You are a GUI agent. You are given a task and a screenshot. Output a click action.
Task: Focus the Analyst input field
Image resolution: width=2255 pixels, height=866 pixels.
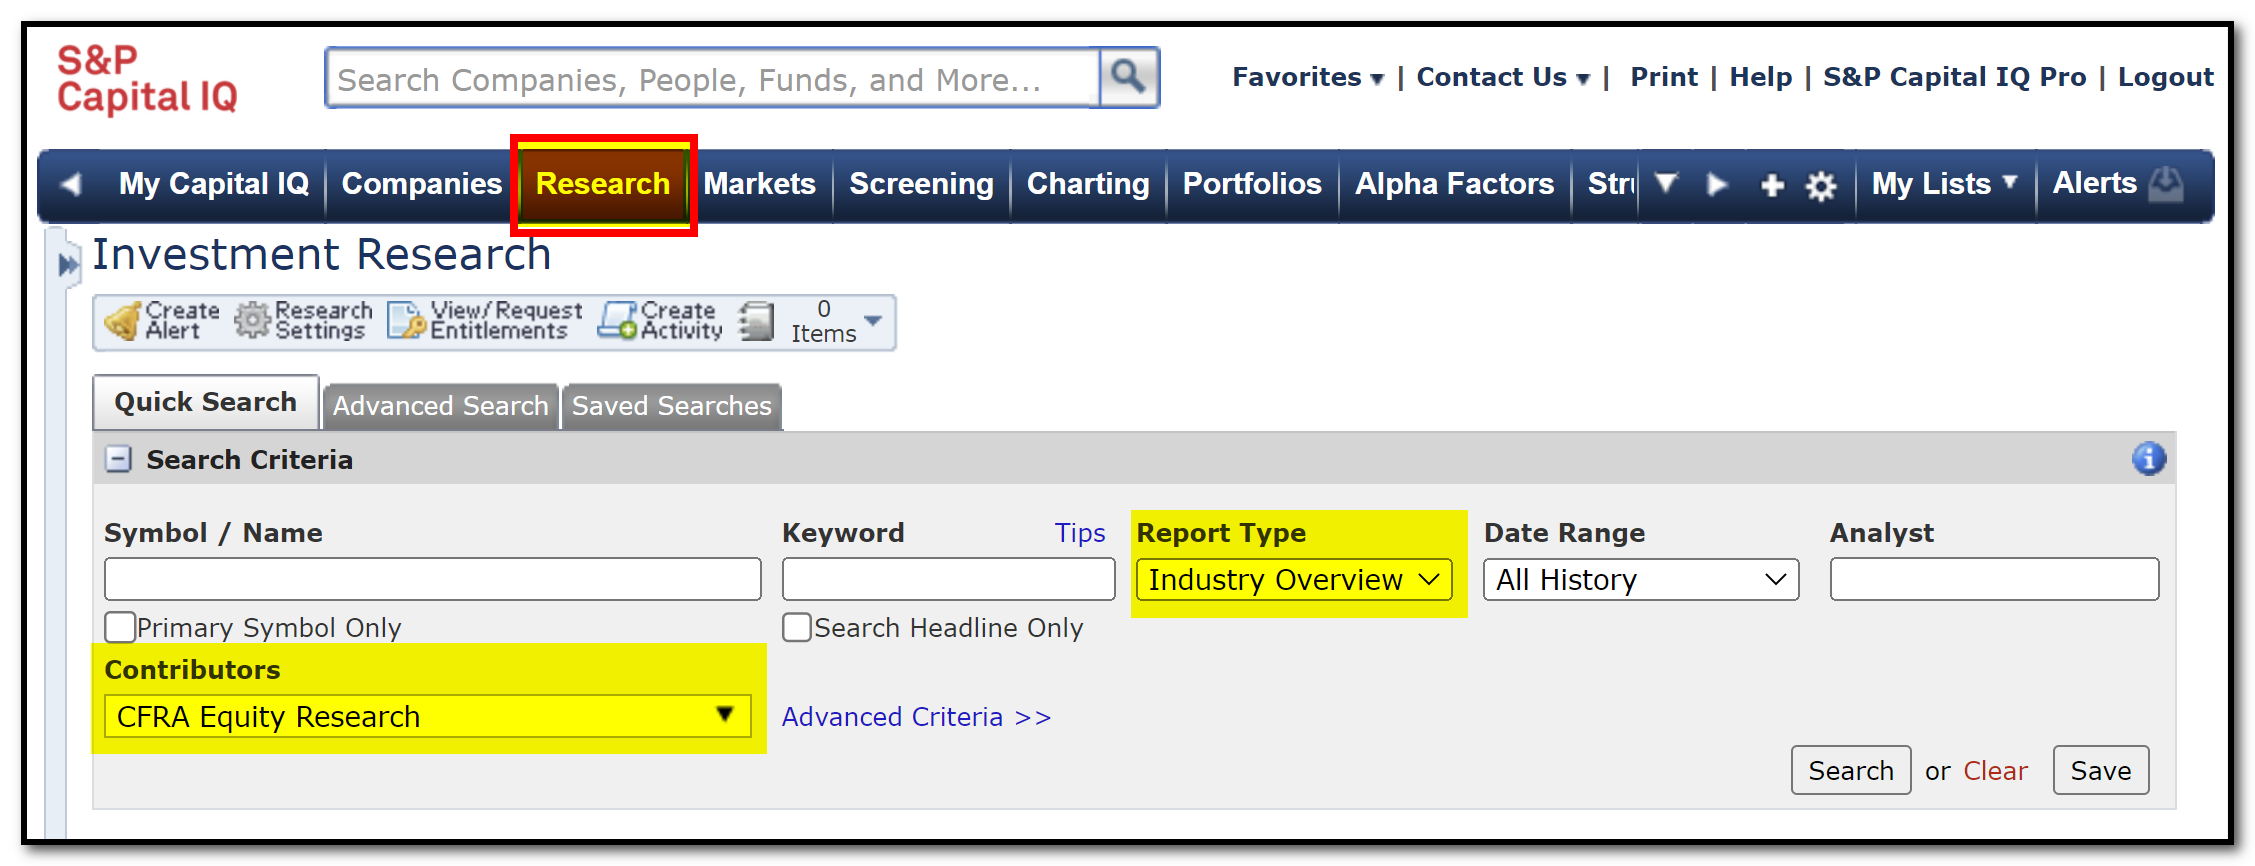[x=1994, y=579]
